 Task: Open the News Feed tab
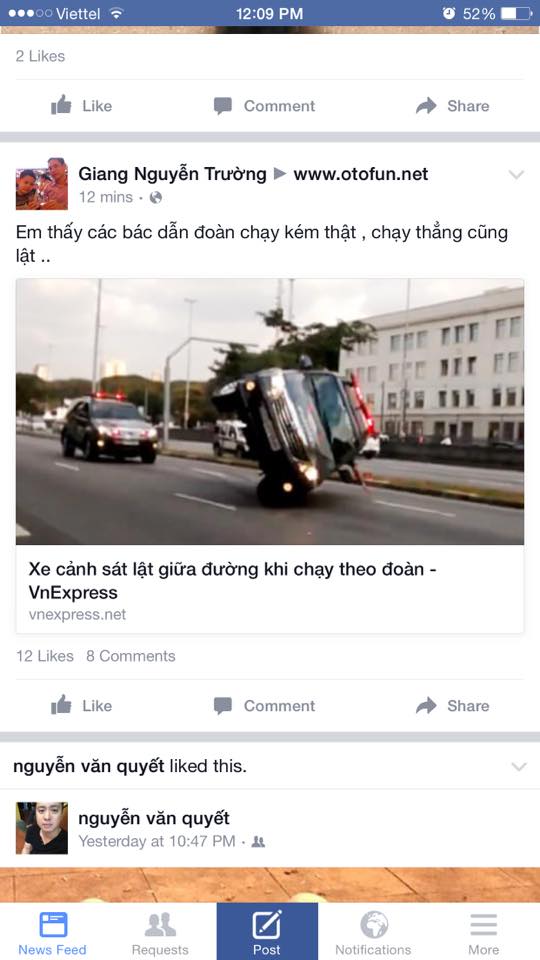[53, 932]
